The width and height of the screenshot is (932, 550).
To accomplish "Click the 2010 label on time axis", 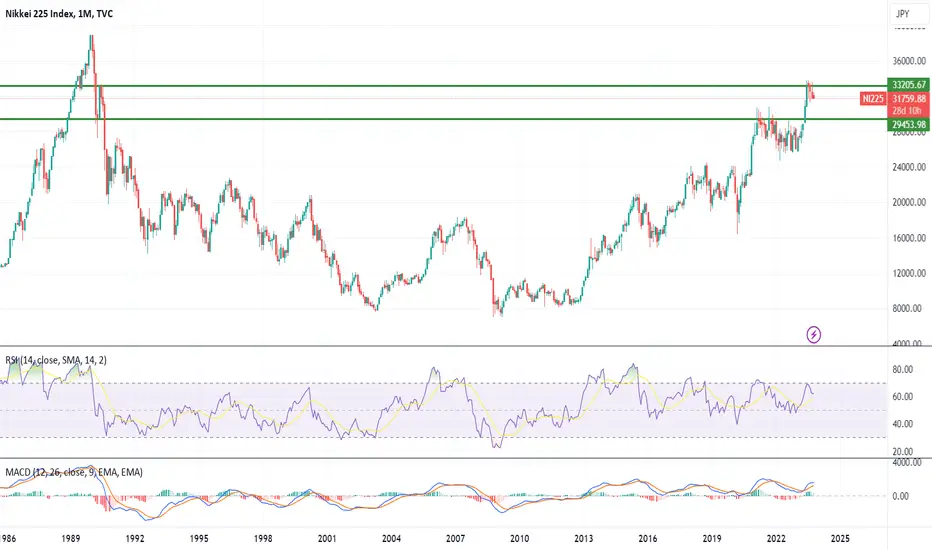I will pyautogui.click(x=519, y=539).
